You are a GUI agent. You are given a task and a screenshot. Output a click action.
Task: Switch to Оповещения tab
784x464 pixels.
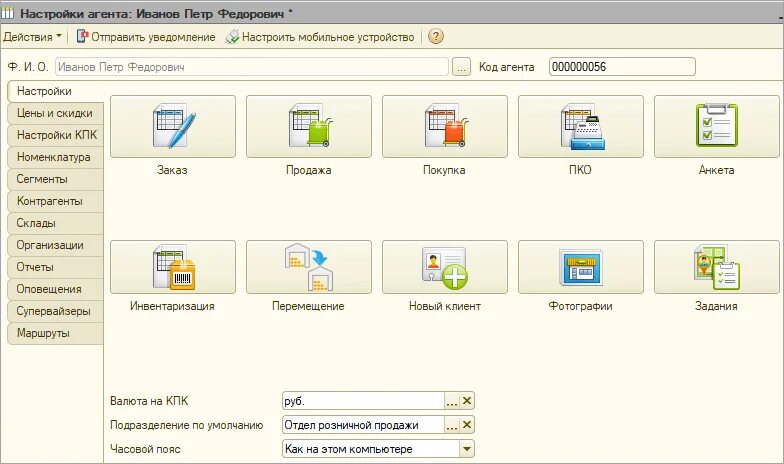coord(55,289)
